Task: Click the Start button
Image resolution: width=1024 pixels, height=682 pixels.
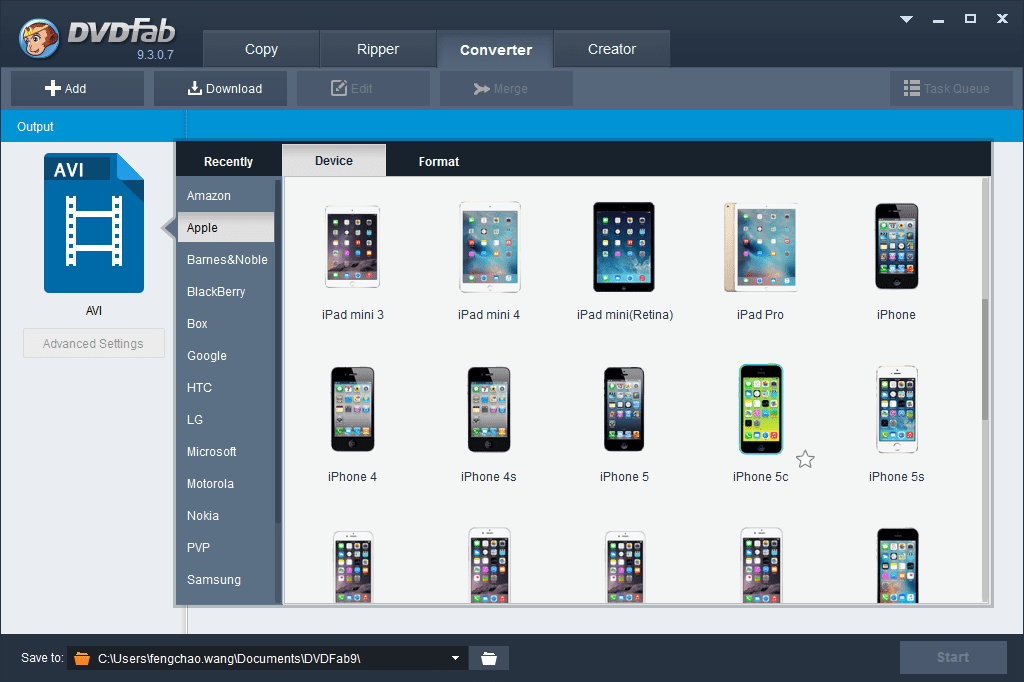Action: click(x=953, y=657)
